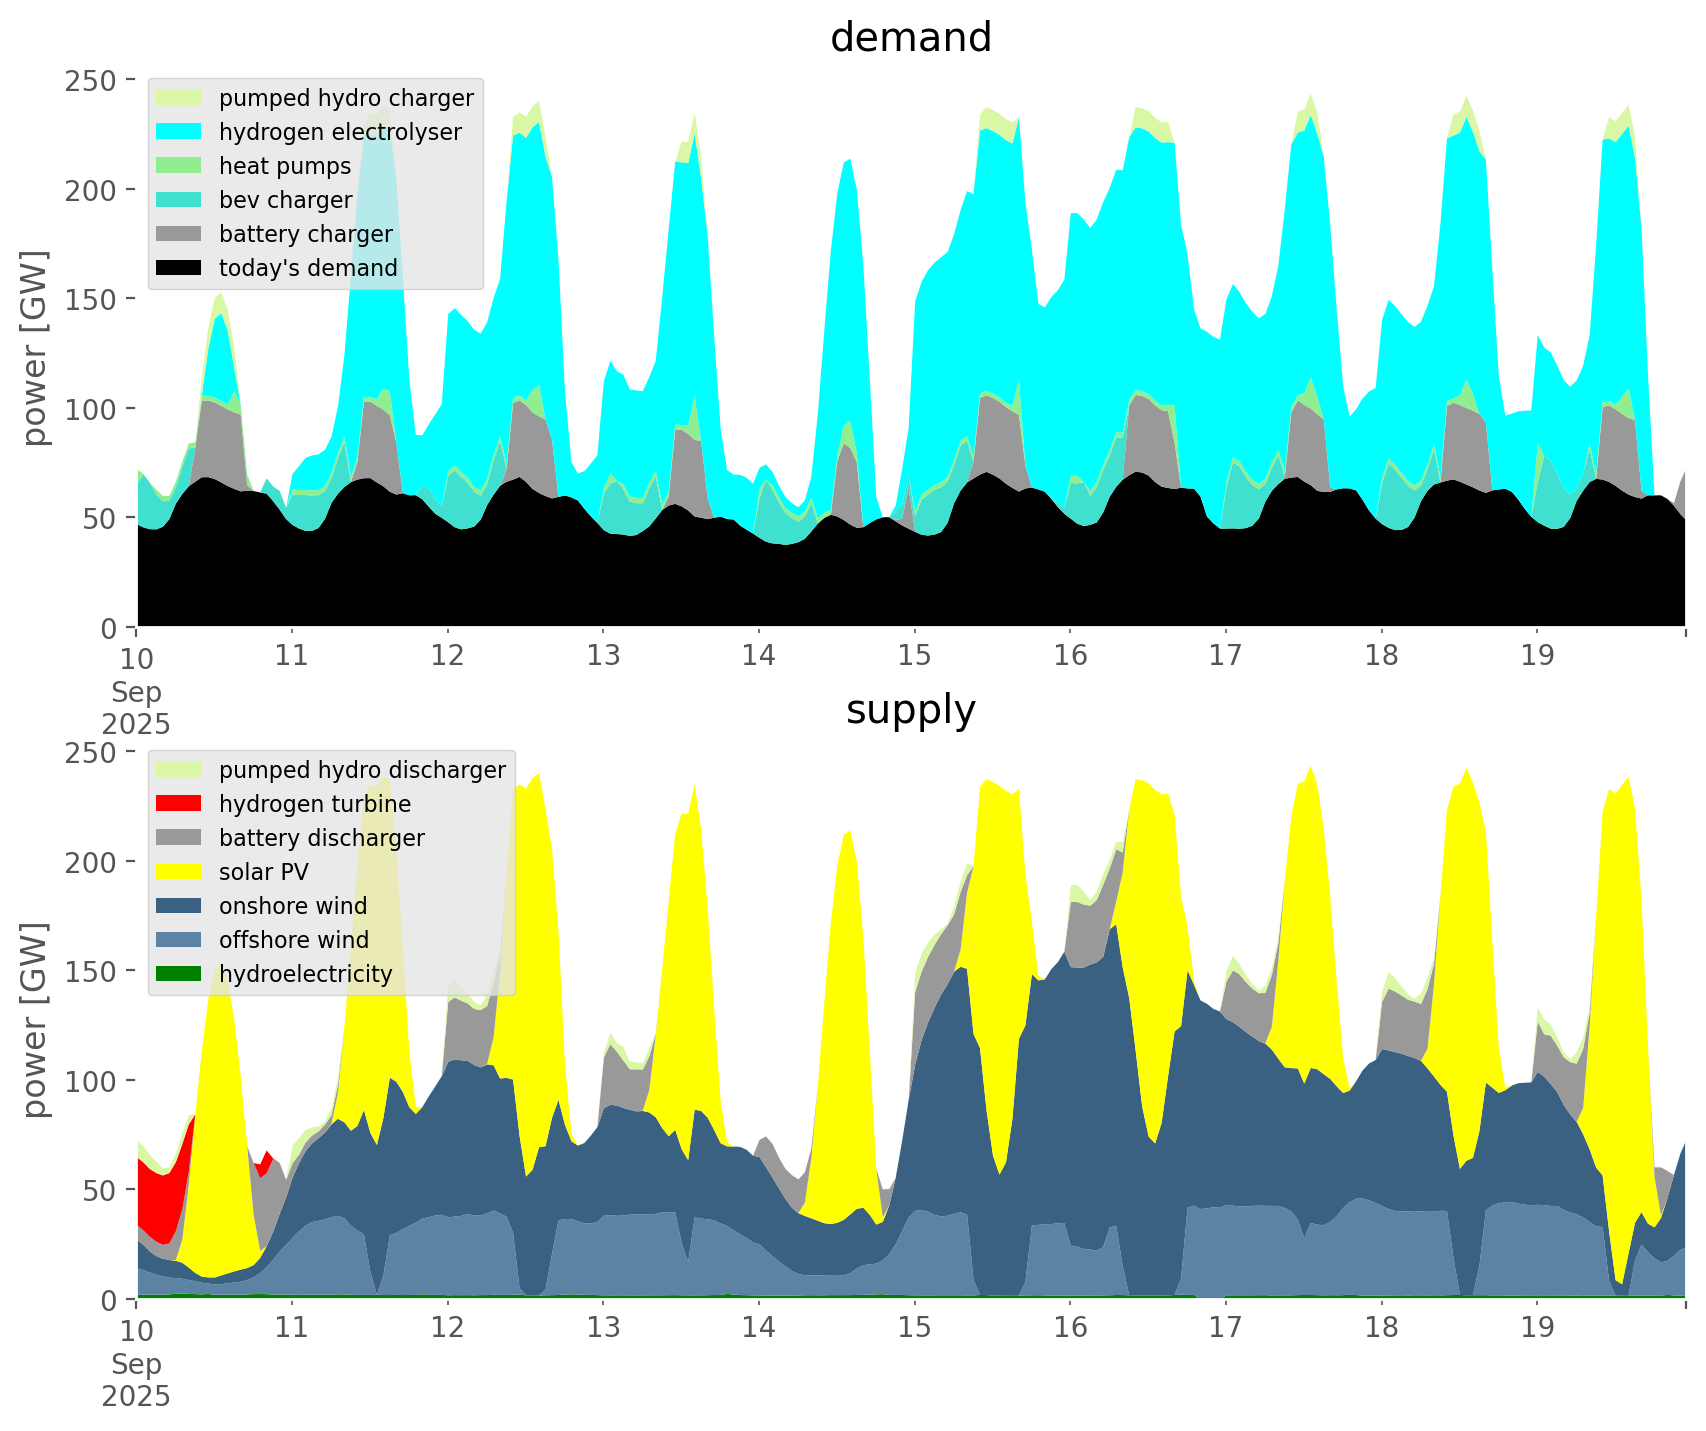Select the red hydrogen turbine legend swatch
This screenshot has height=1431, width=1706.
179,804
